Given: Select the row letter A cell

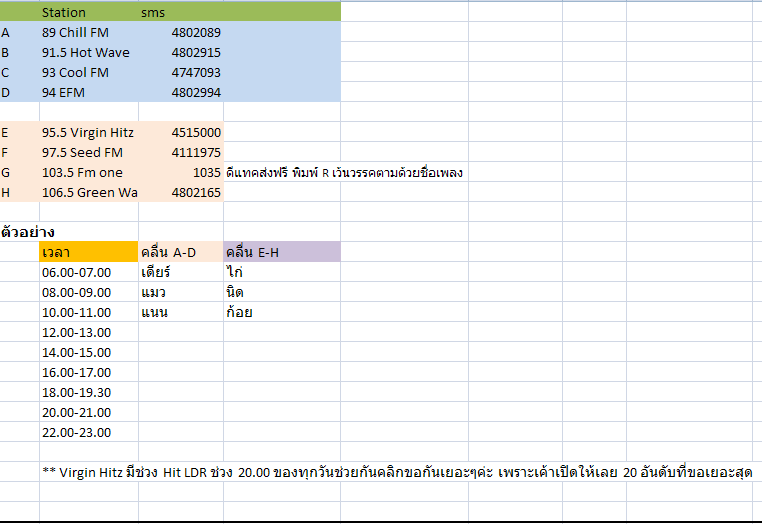Looking at the screenshot, I should [x=19, y=32].
